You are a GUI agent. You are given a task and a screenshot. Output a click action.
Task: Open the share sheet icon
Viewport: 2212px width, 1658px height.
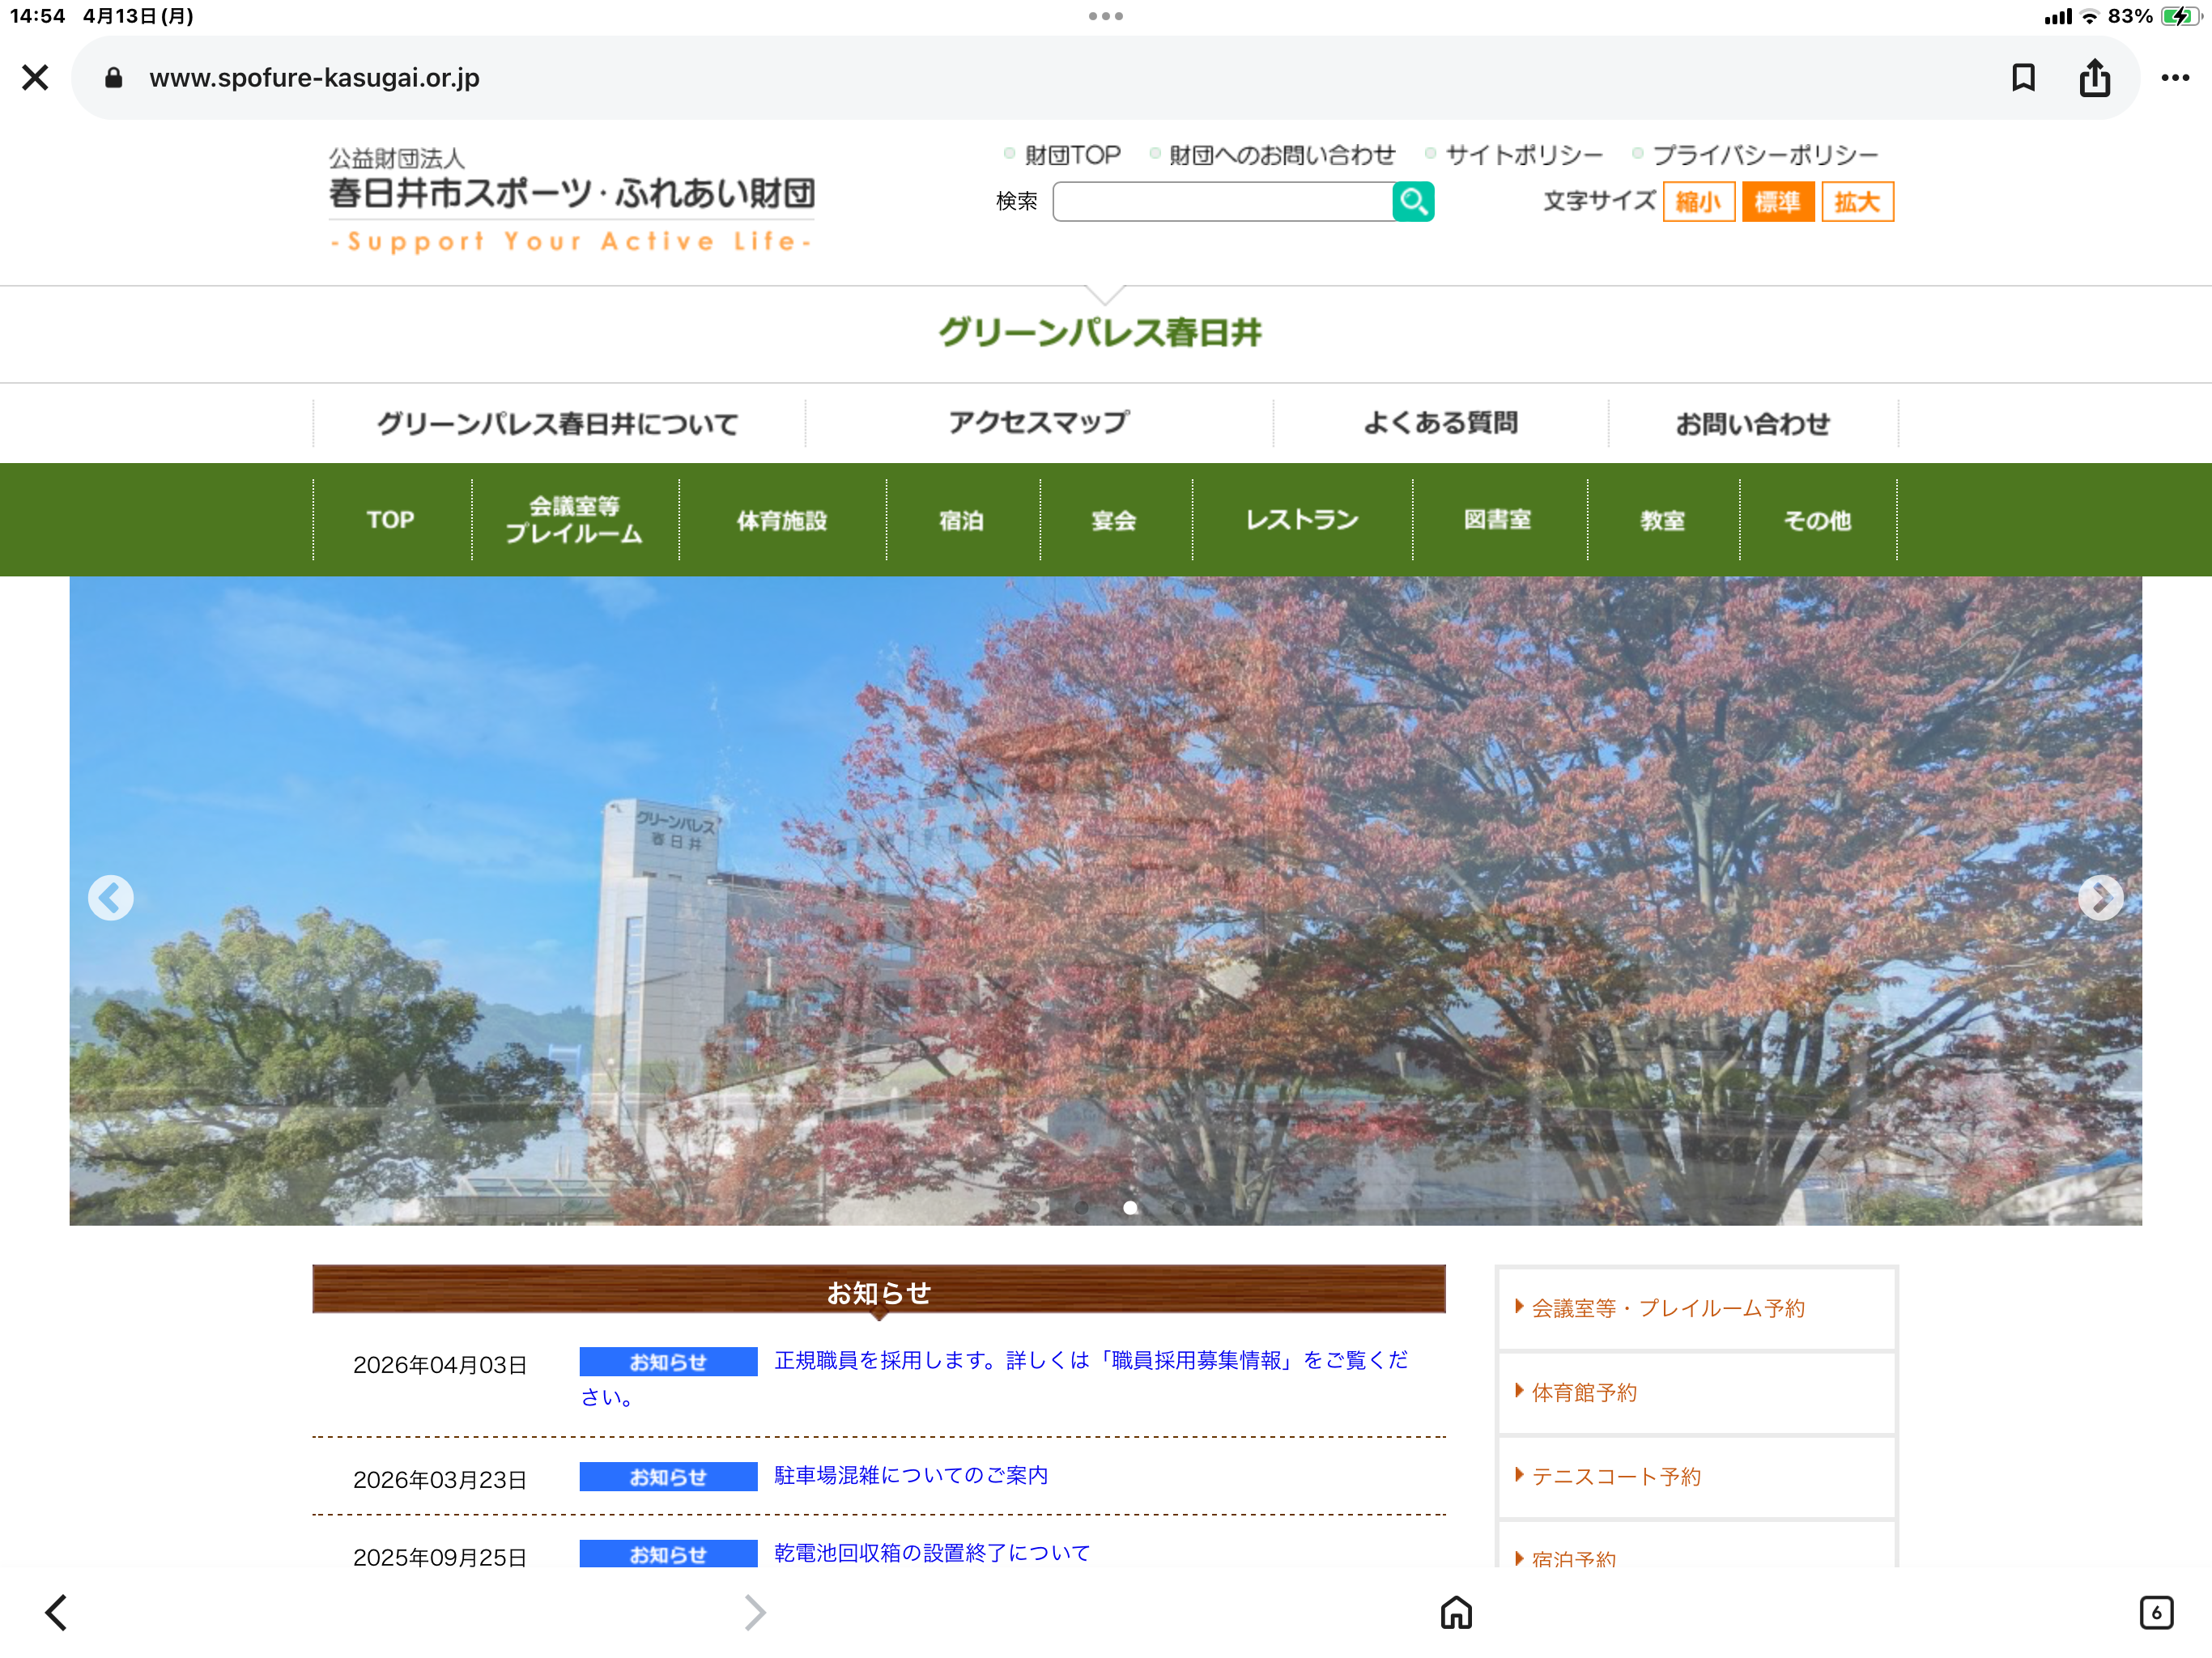(x=2094, y=78)
